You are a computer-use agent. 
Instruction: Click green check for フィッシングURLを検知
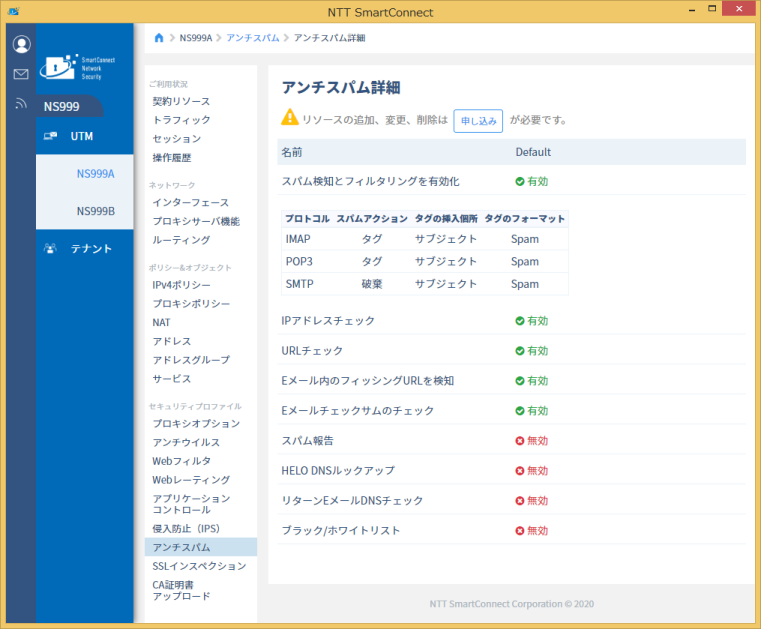[x=519, y=381]
